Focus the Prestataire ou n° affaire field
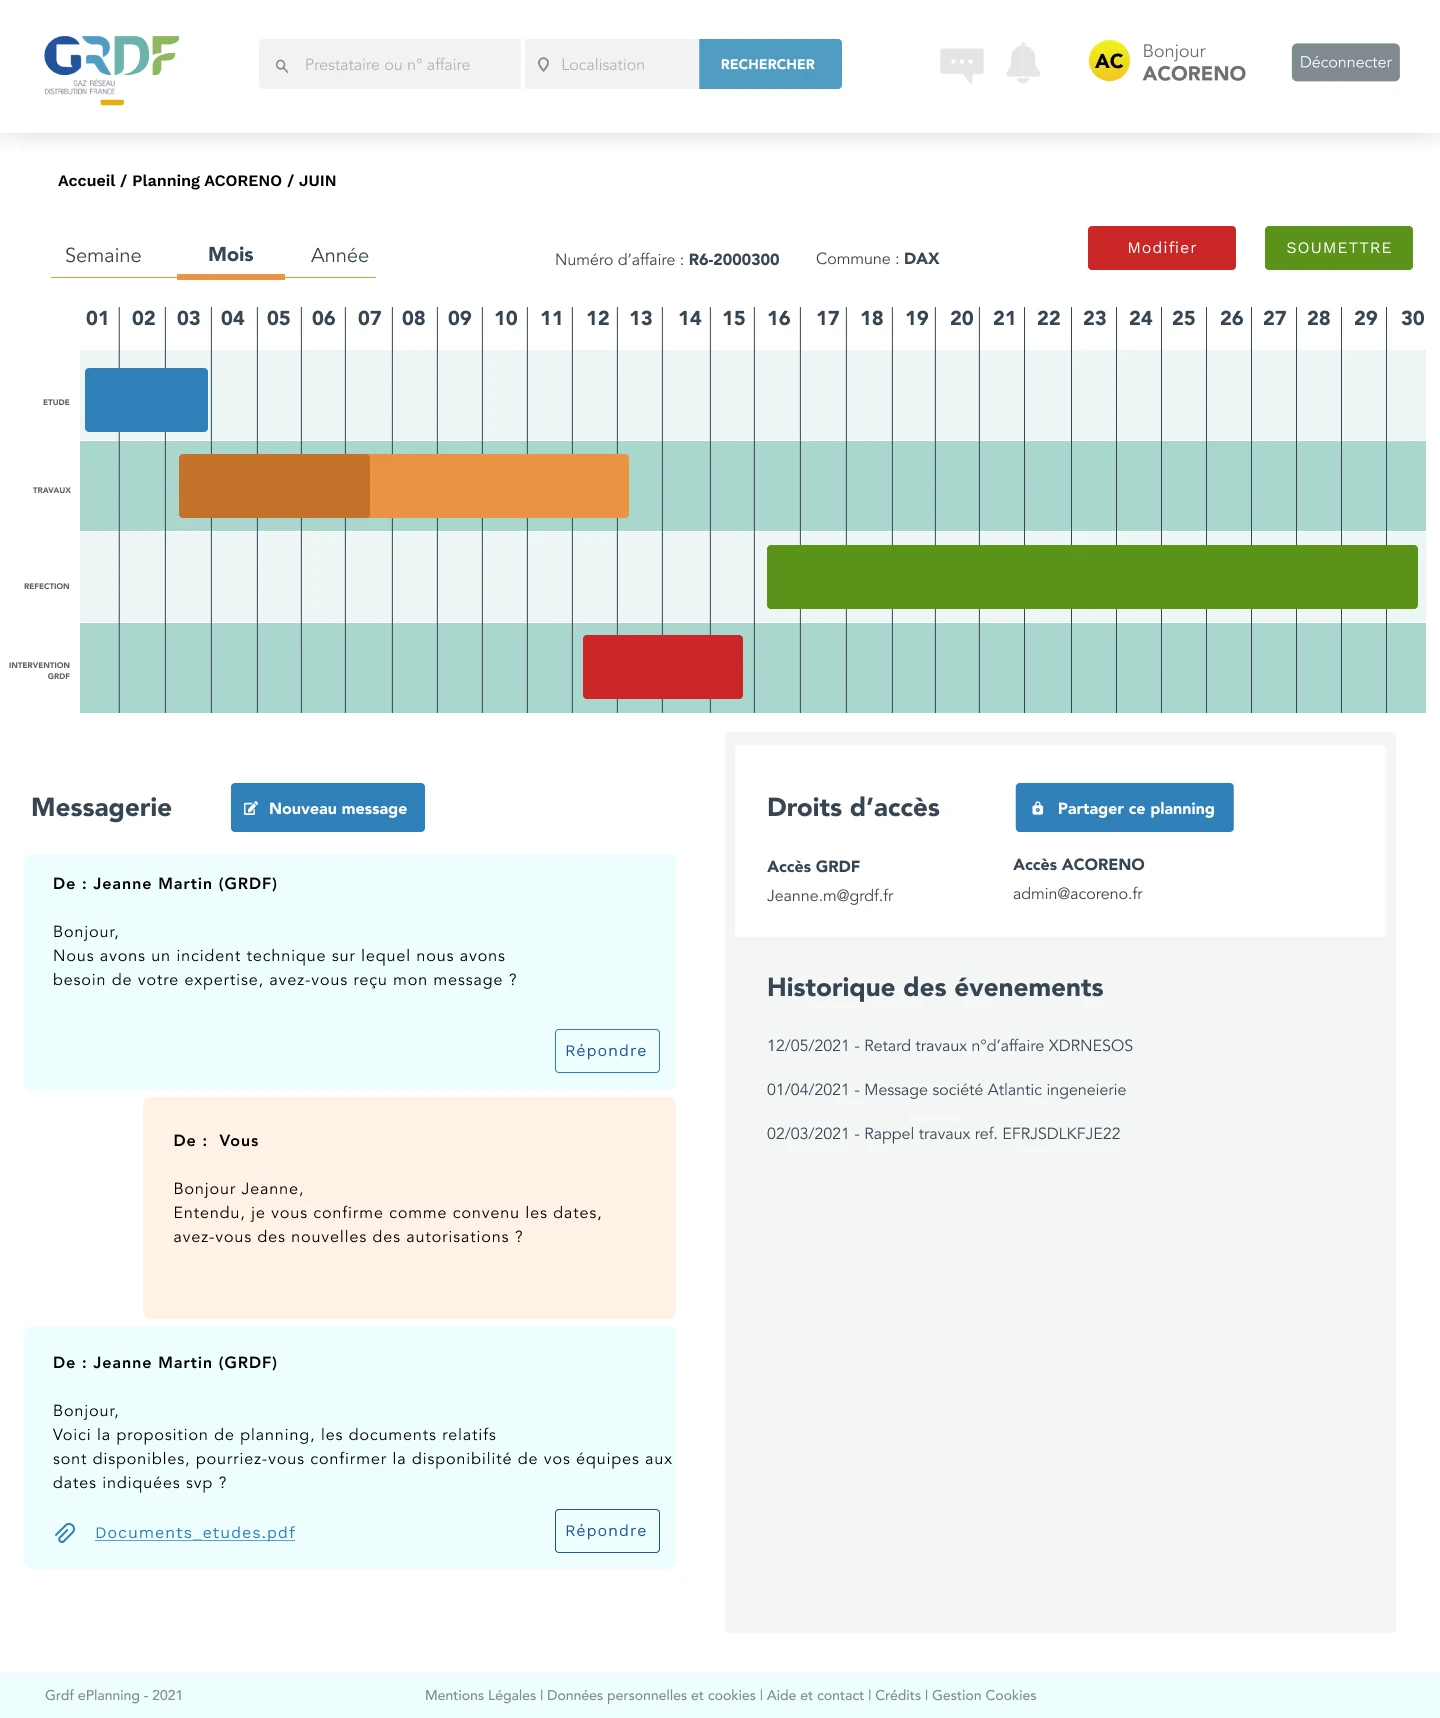Screen dimensions: 1440x1718 tap(390, 64)
